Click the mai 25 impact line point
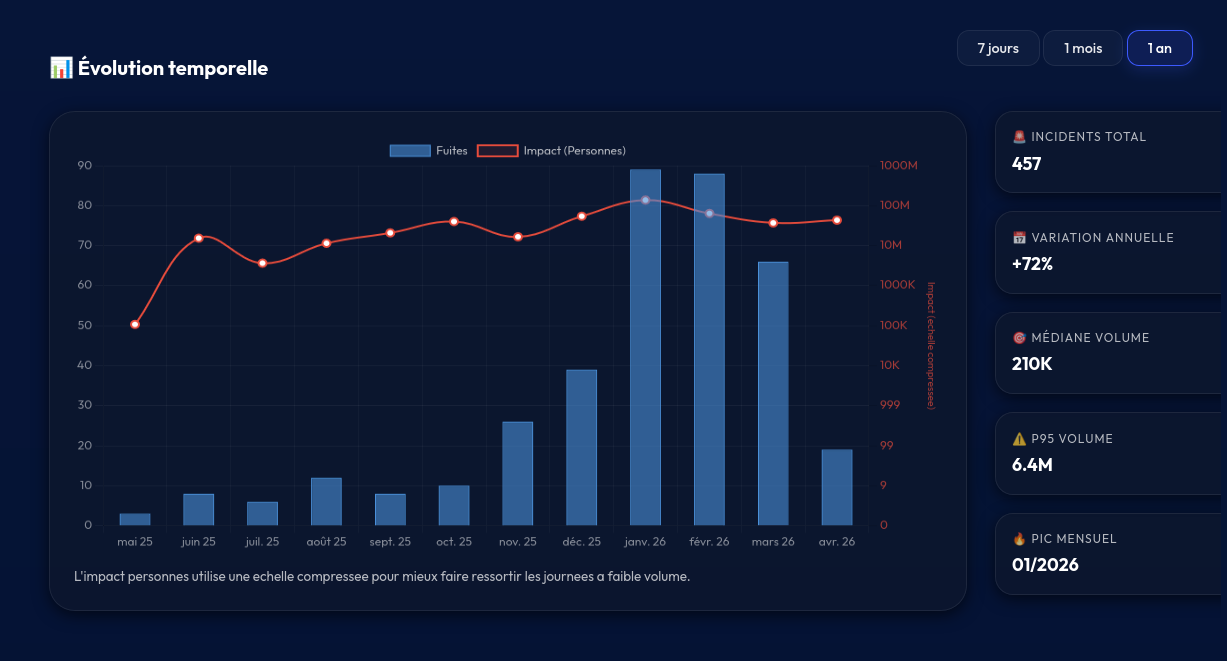Screen dimensions: 1227x661 (x=135, y=324)
